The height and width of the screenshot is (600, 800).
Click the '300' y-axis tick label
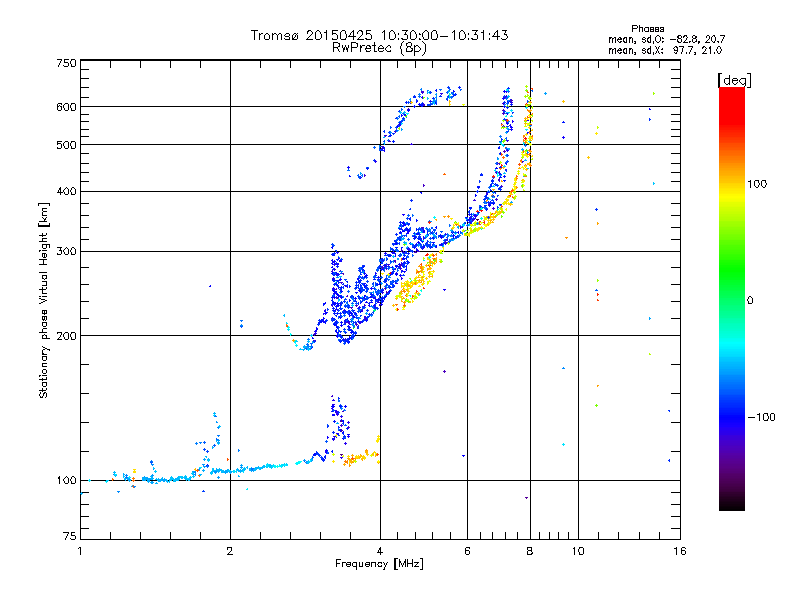(x=66, y=252)
